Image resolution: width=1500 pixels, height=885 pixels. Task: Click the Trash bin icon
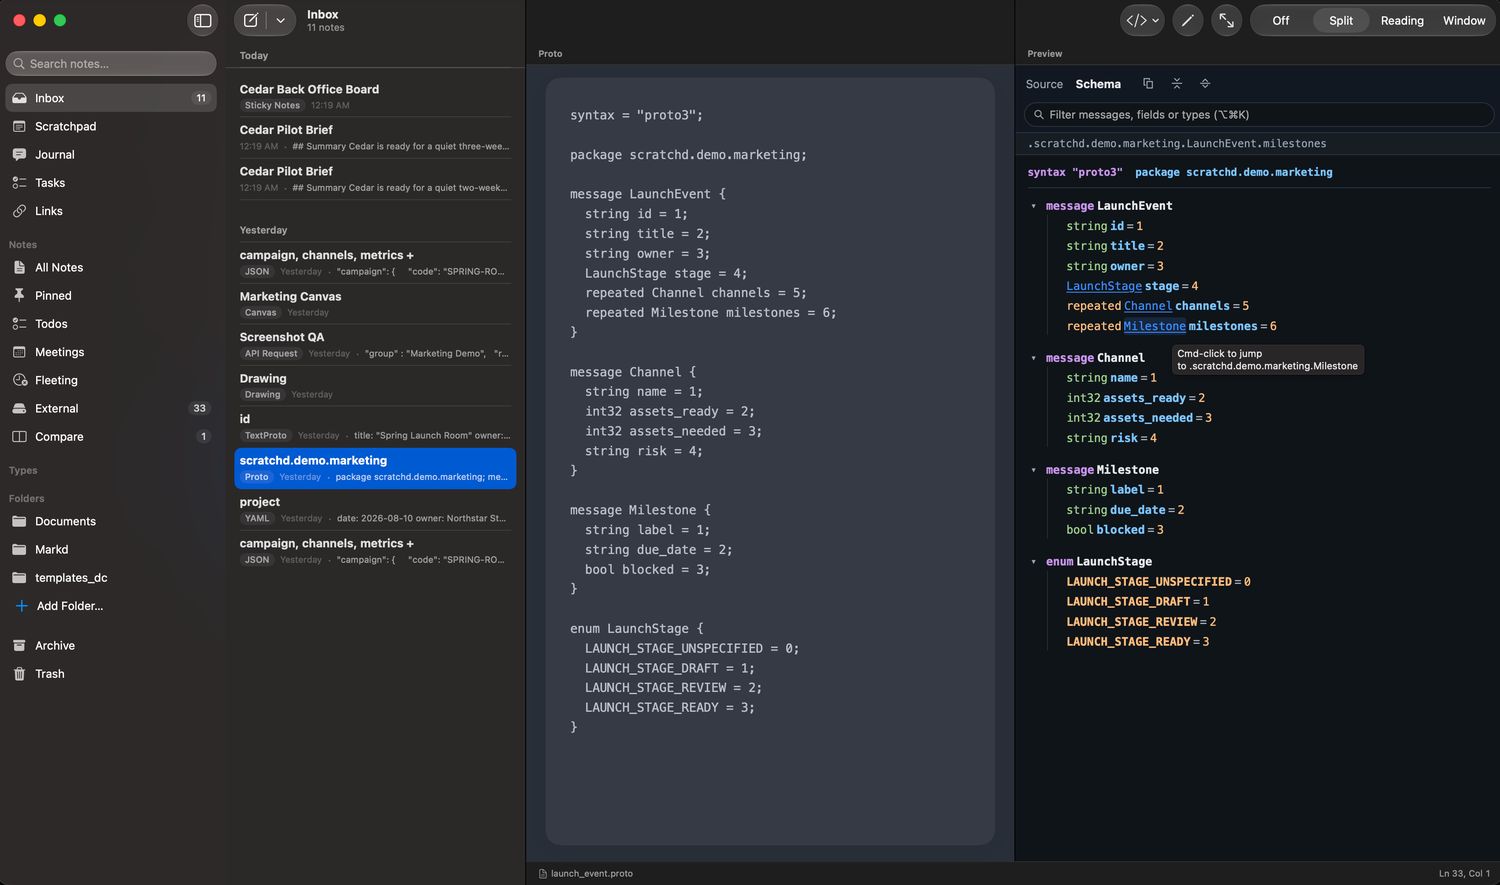[19, 673]
